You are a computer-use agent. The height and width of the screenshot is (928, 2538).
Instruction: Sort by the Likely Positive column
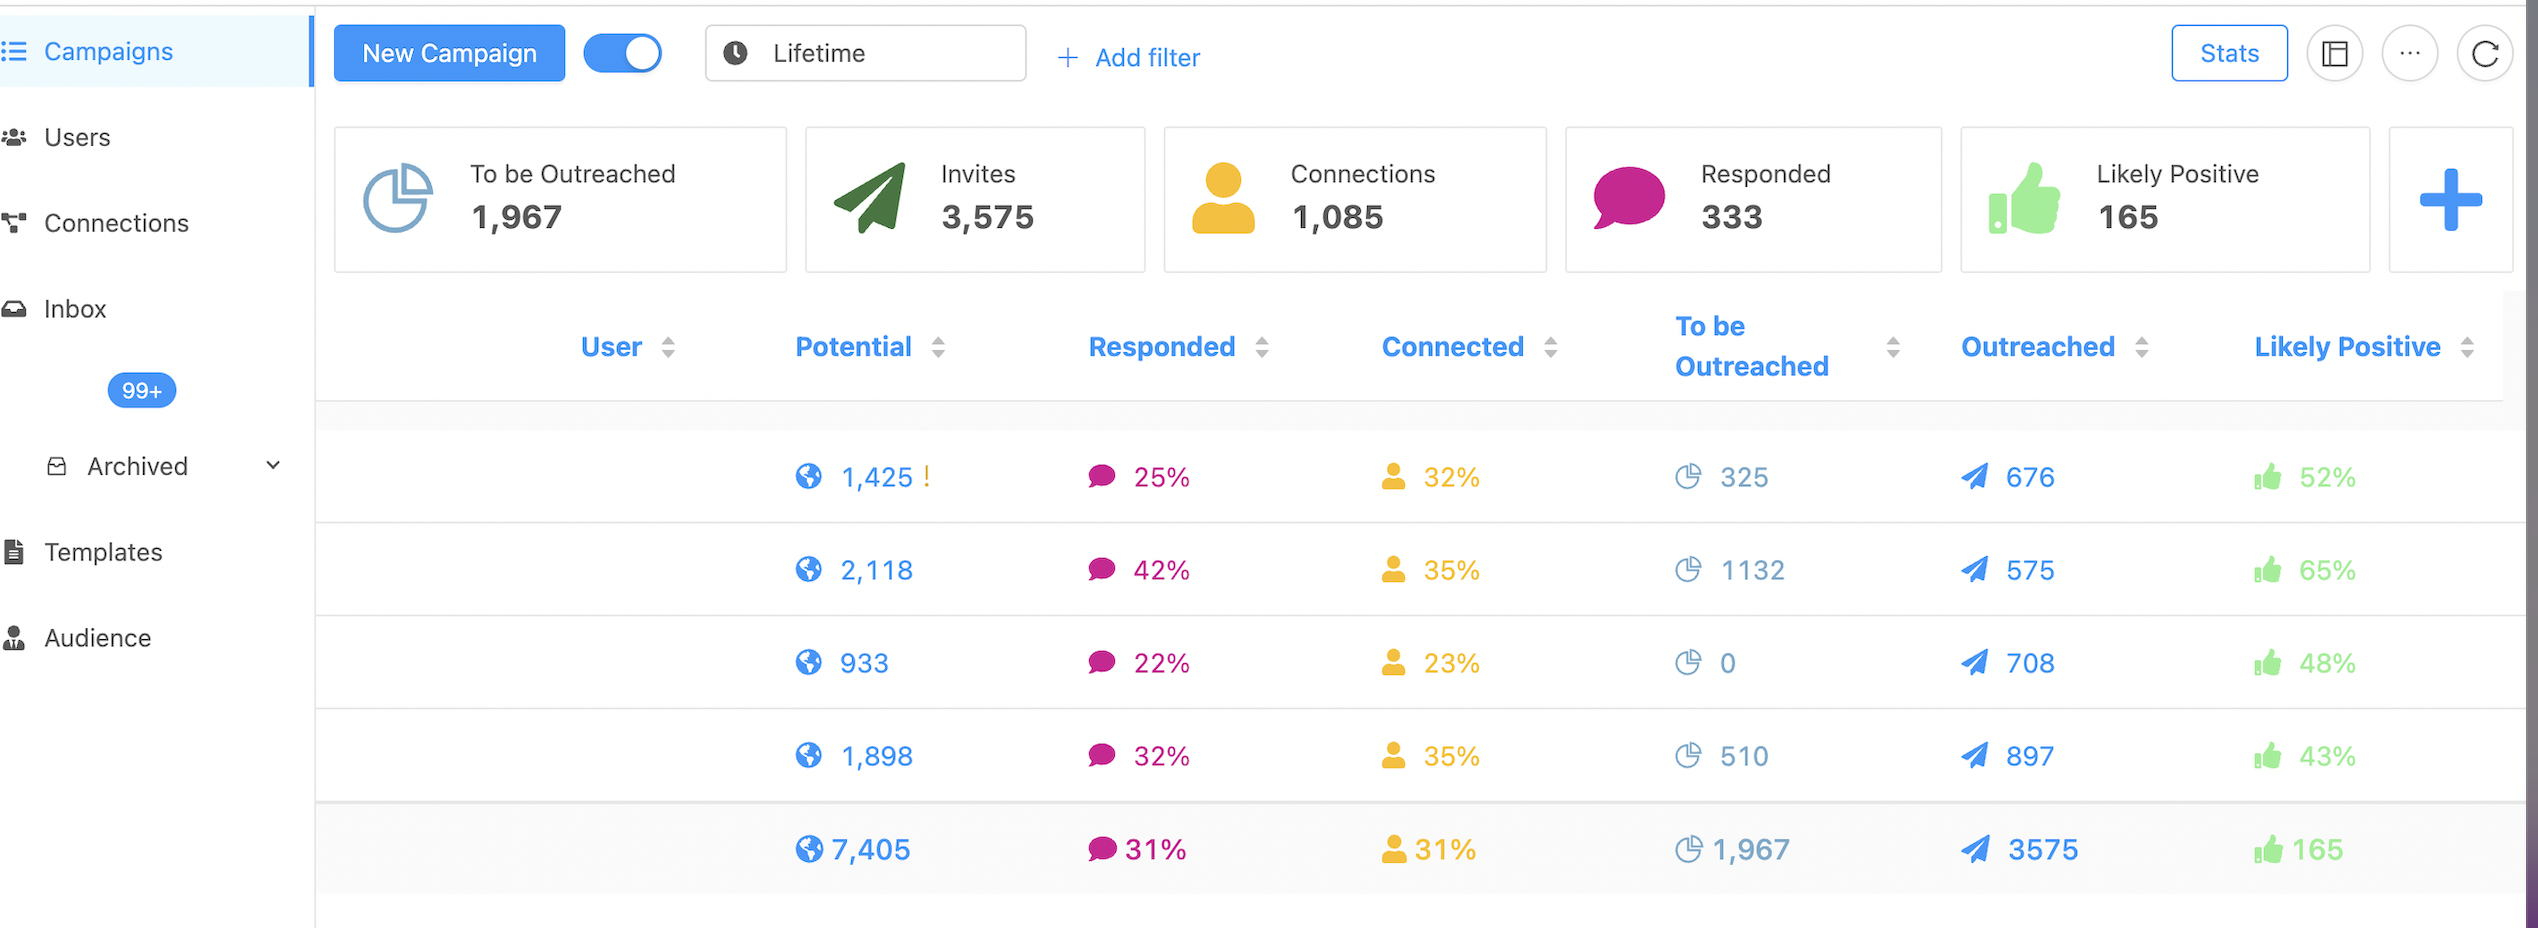2467,347
